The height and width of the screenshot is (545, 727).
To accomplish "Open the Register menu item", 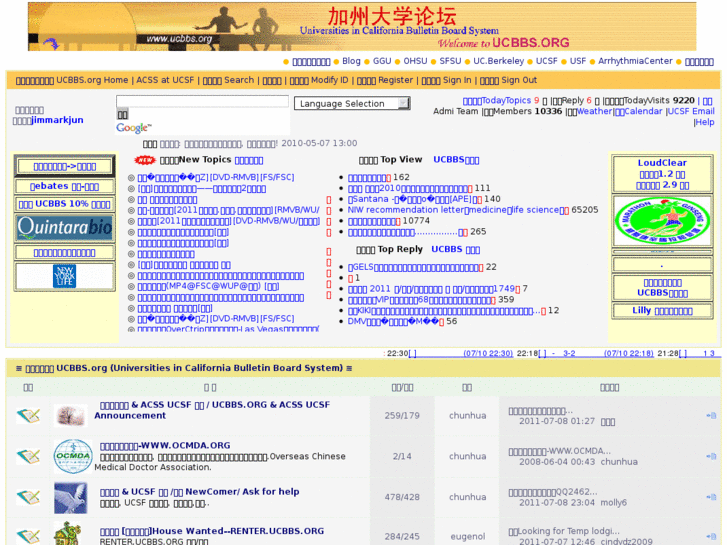I will click(385, 80).
